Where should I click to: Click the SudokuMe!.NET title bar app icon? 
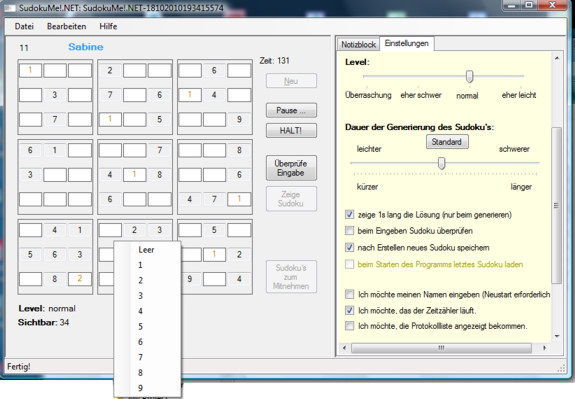click(10, 8)
